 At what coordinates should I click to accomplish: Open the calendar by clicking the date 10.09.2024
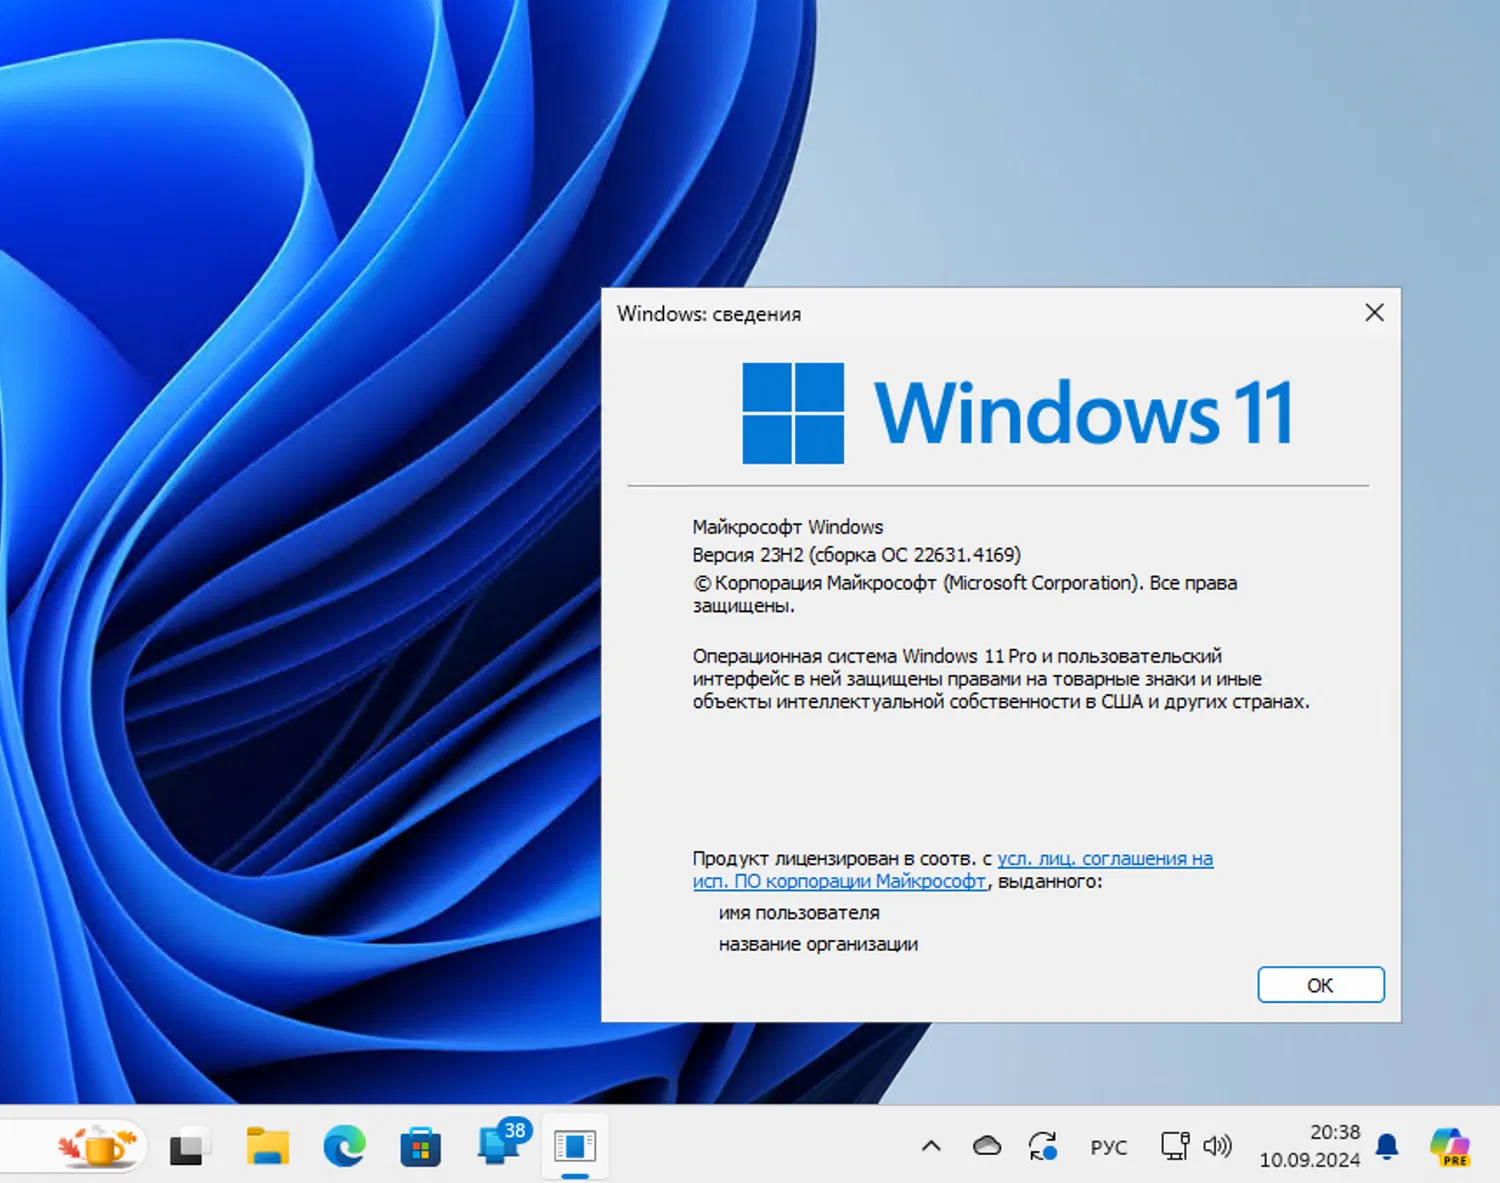tap(1310, 1160)
